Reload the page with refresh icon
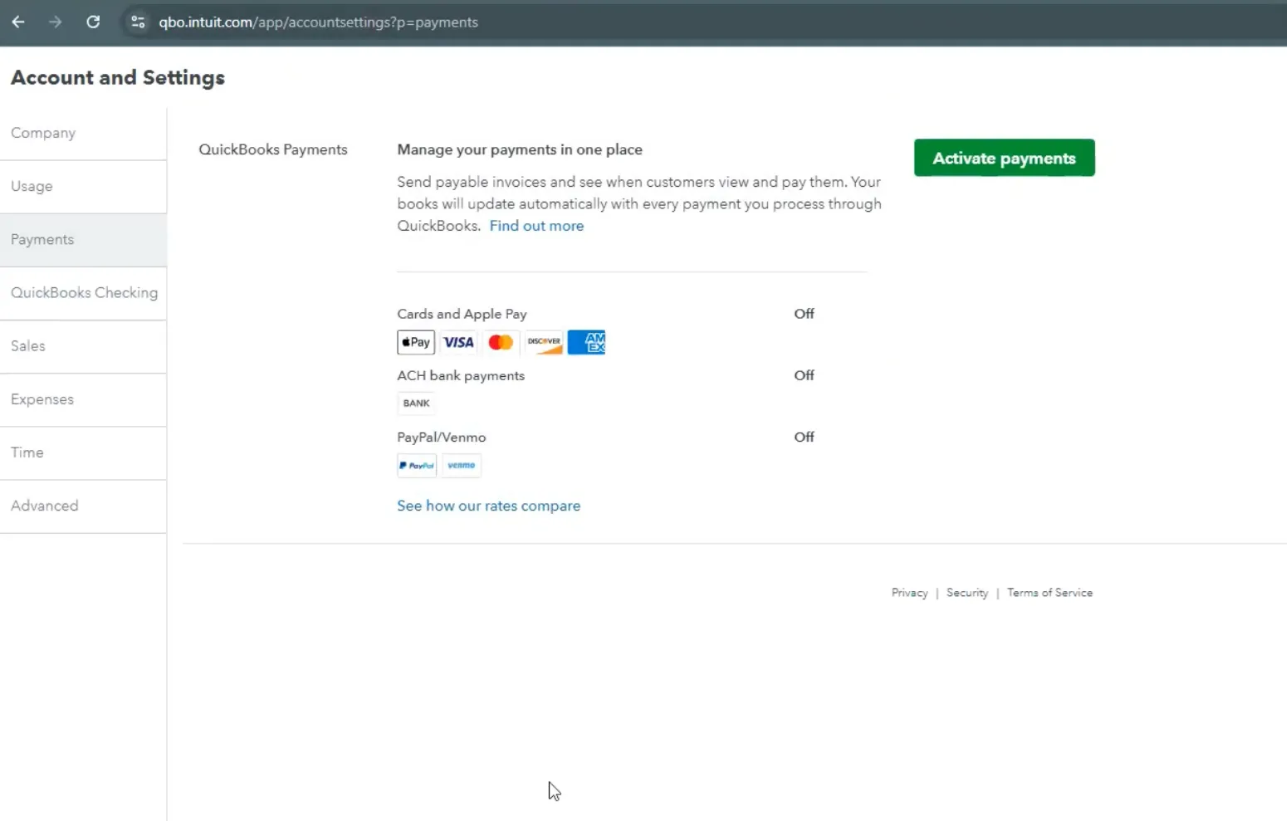The image size is (1287, 821). [x=93, y=22]
